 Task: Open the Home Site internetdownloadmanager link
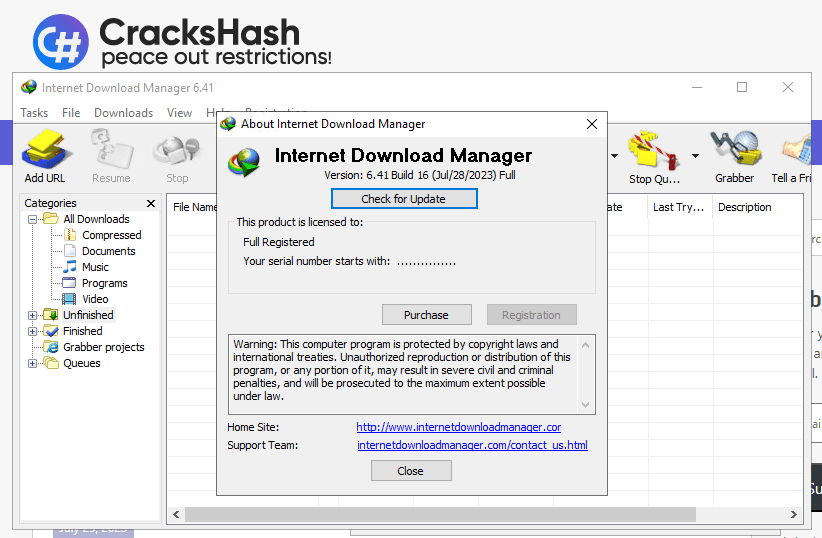(459, 427)
